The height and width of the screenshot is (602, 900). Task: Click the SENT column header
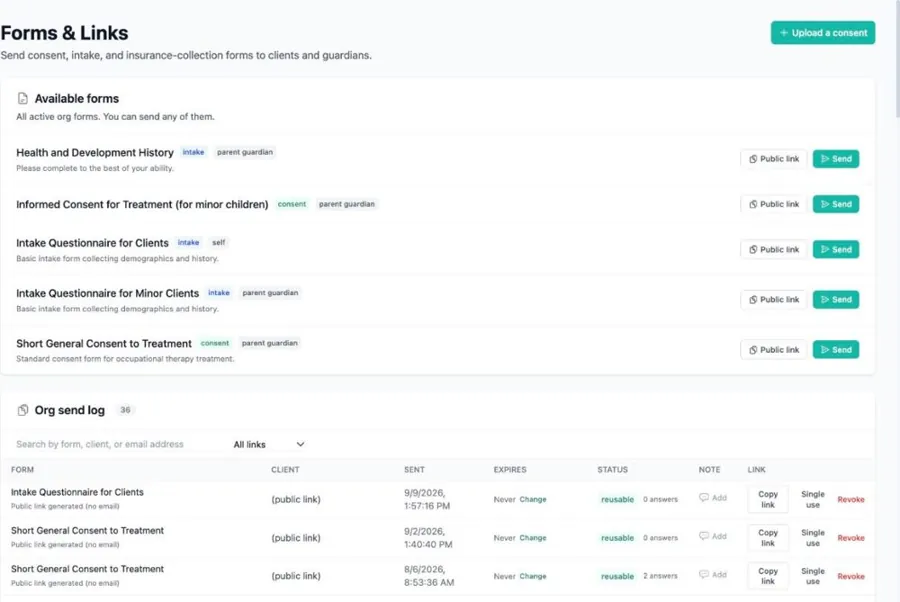[x=414, y=469]
